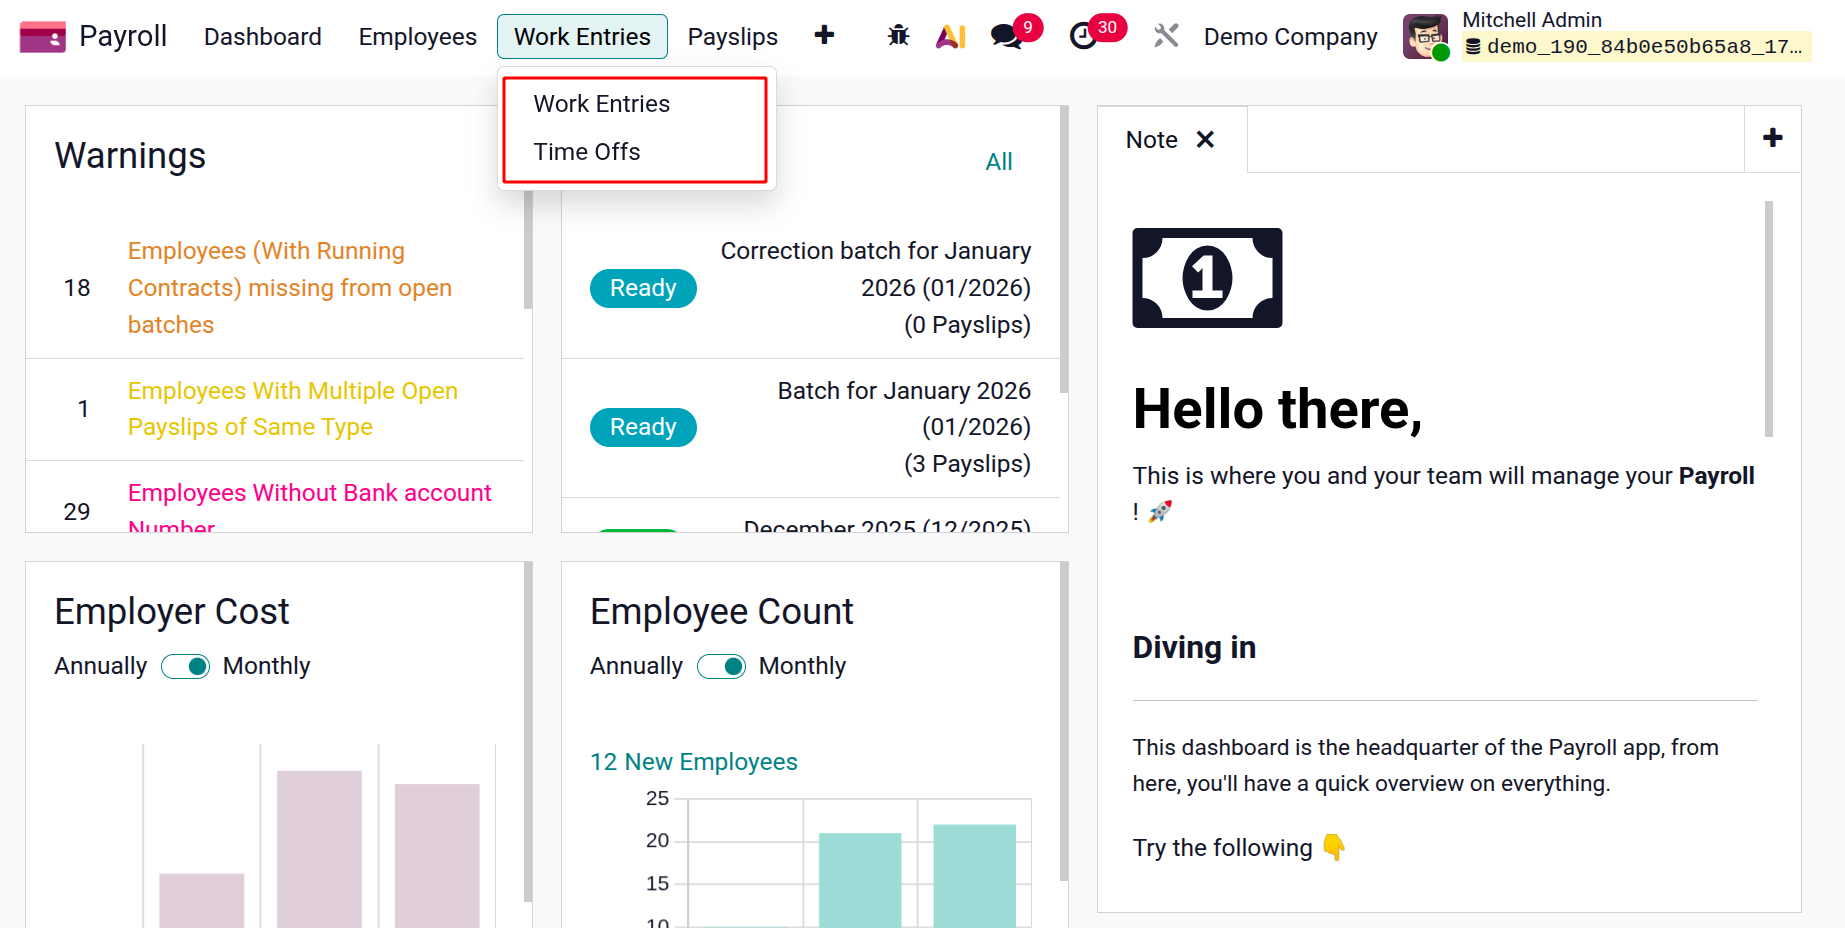Click the warning count 1
Viewport: 1845px width, 928px height.
pyautogui.click(x=83, y=409)
